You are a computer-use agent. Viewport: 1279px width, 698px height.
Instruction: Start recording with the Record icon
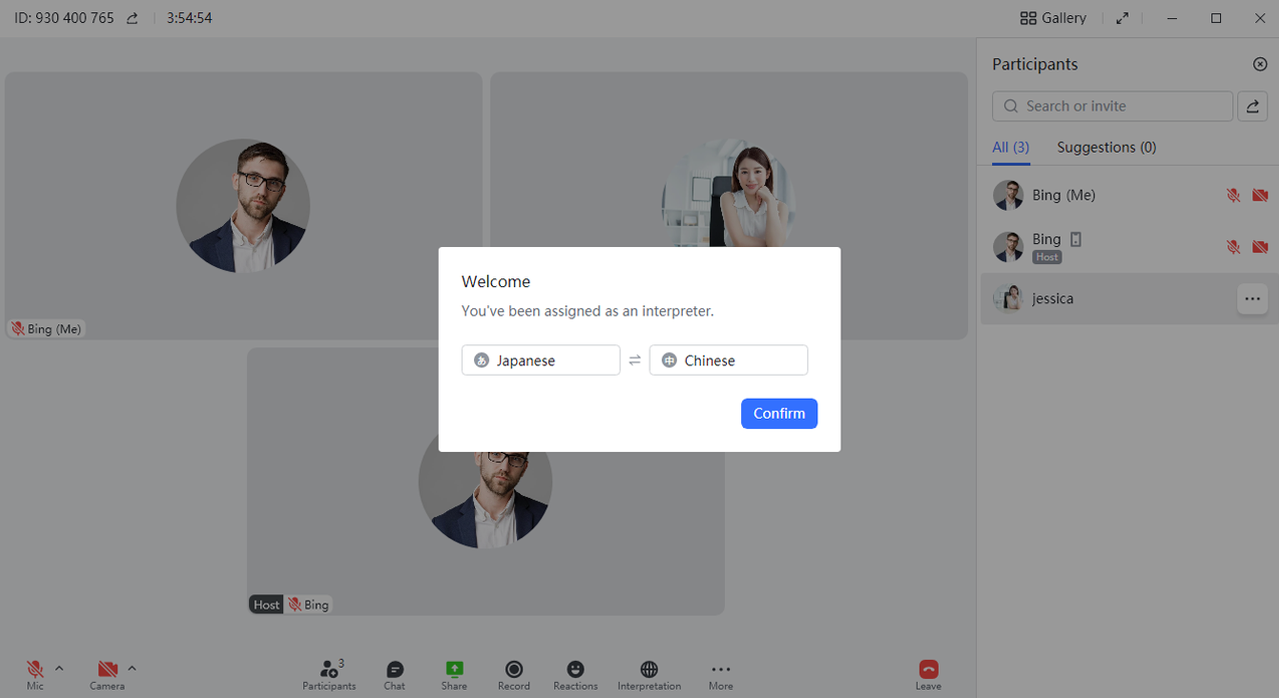[514, 670]
